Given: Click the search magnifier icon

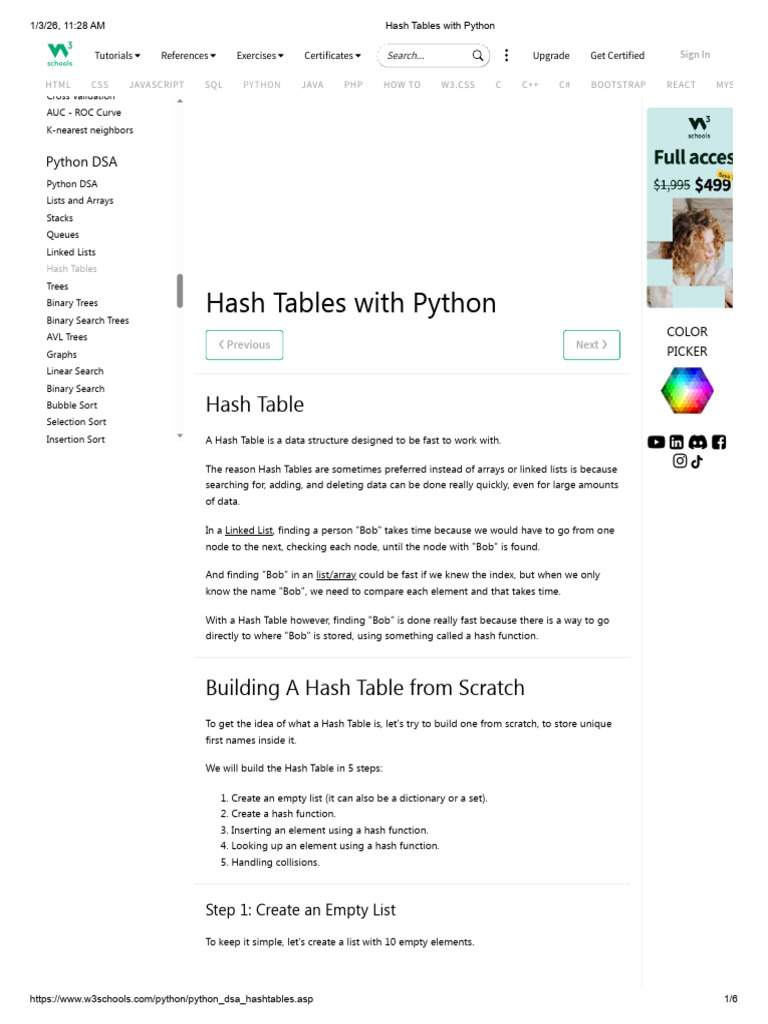Looking at the screenshot, I should (478, 56).
